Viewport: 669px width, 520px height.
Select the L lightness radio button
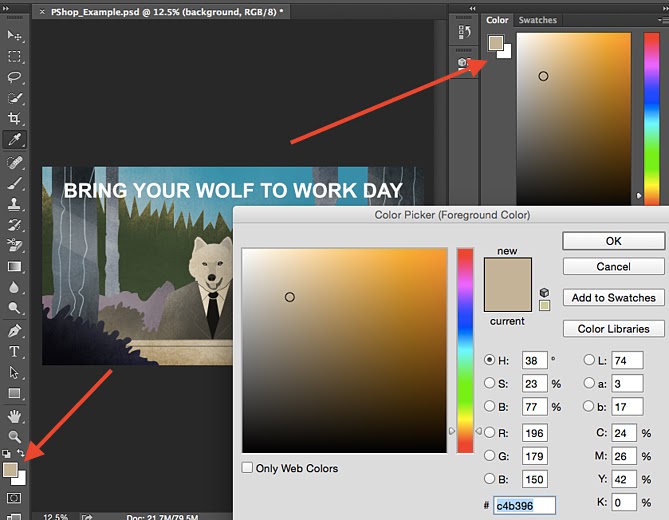589,360
